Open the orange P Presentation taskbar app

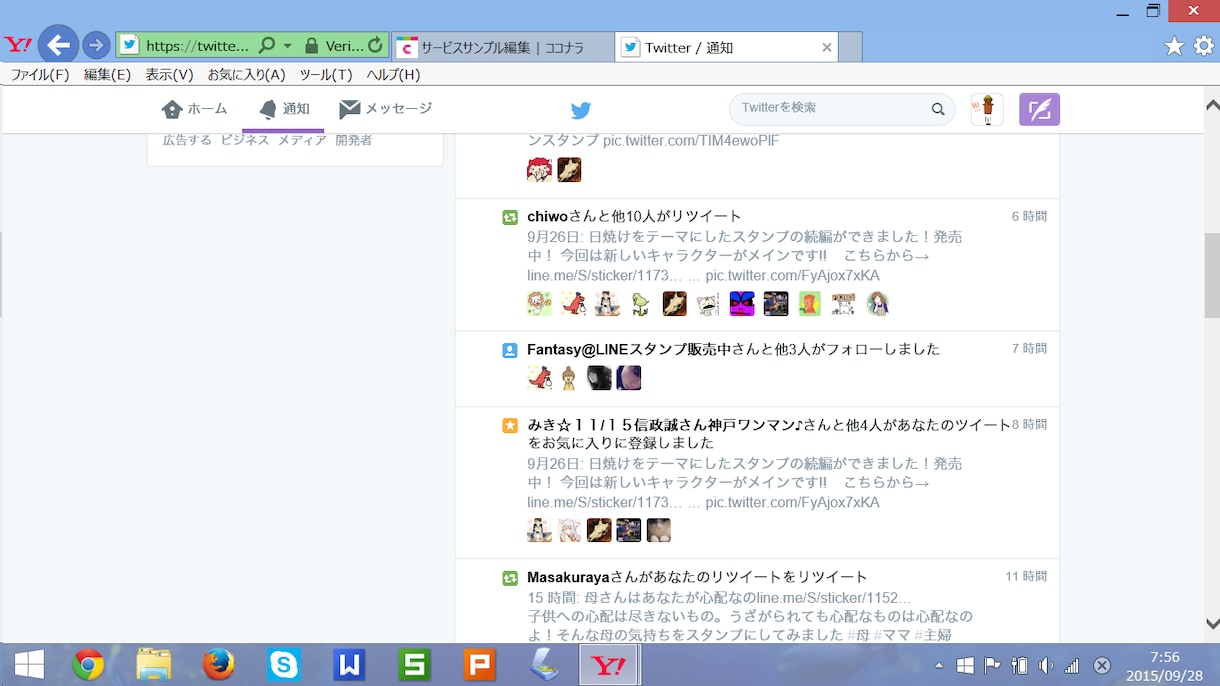coord(479,665)
